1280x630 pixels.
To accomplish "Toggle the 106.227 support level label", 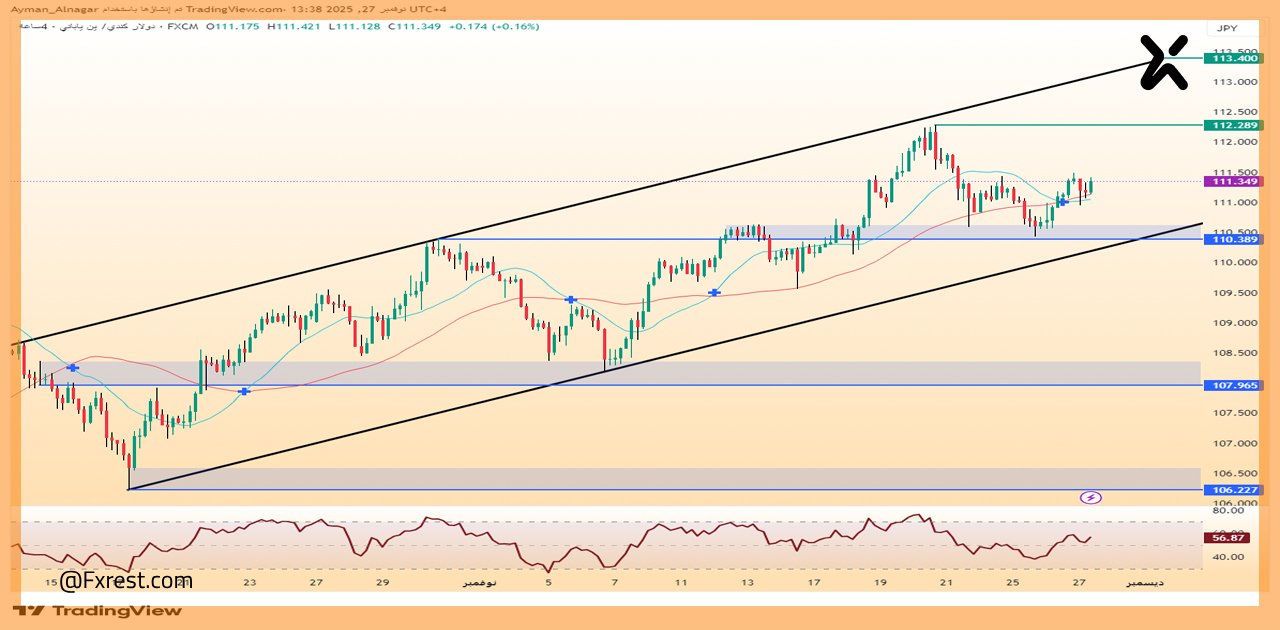I will 1232,490.
